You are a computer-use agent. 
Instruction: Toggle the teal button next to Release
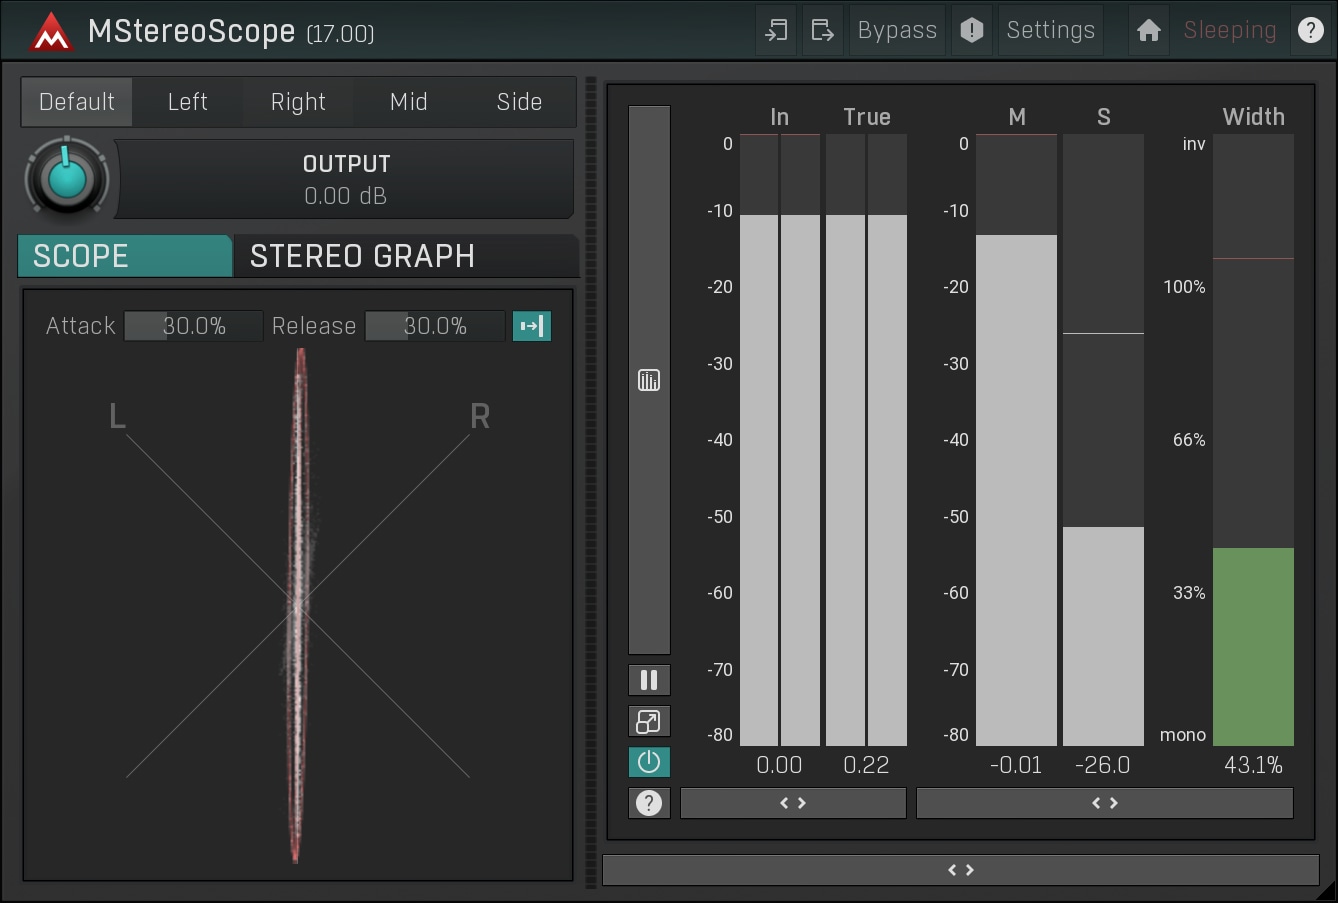click(x=531, y=326)
